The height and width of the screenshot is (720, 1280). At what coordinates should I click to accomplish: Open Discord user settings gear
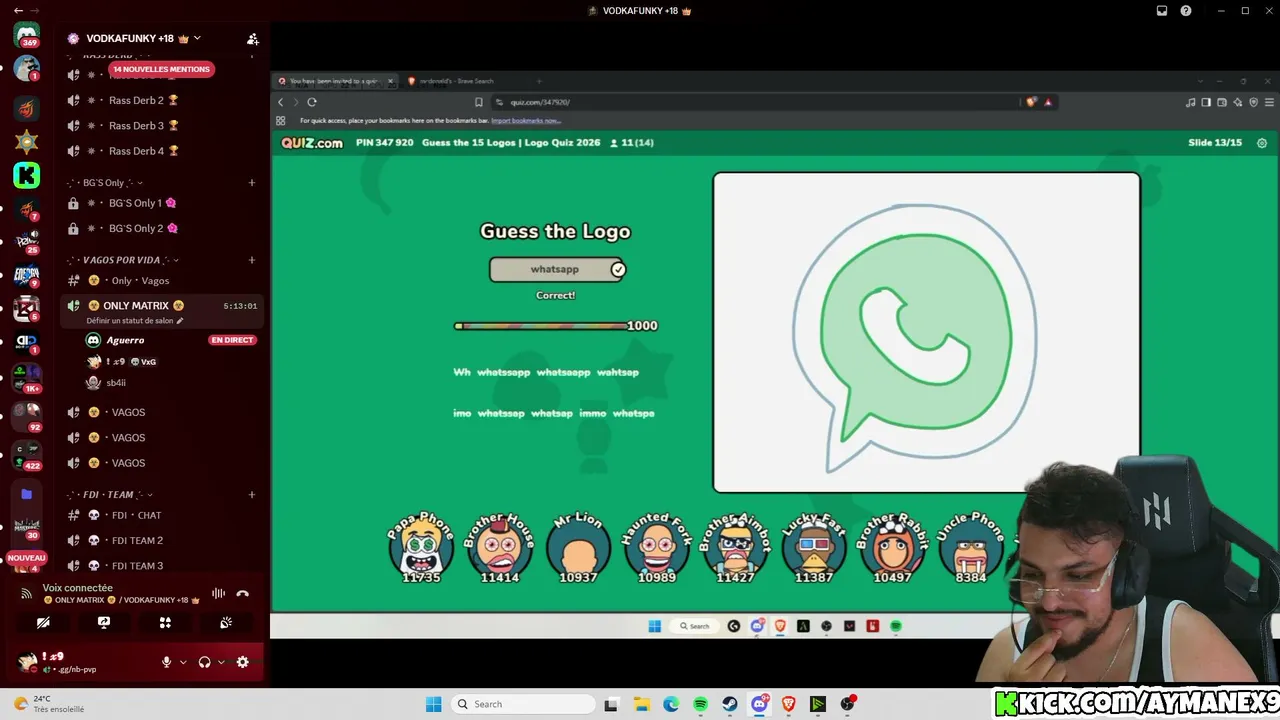[x=242, y=662]
